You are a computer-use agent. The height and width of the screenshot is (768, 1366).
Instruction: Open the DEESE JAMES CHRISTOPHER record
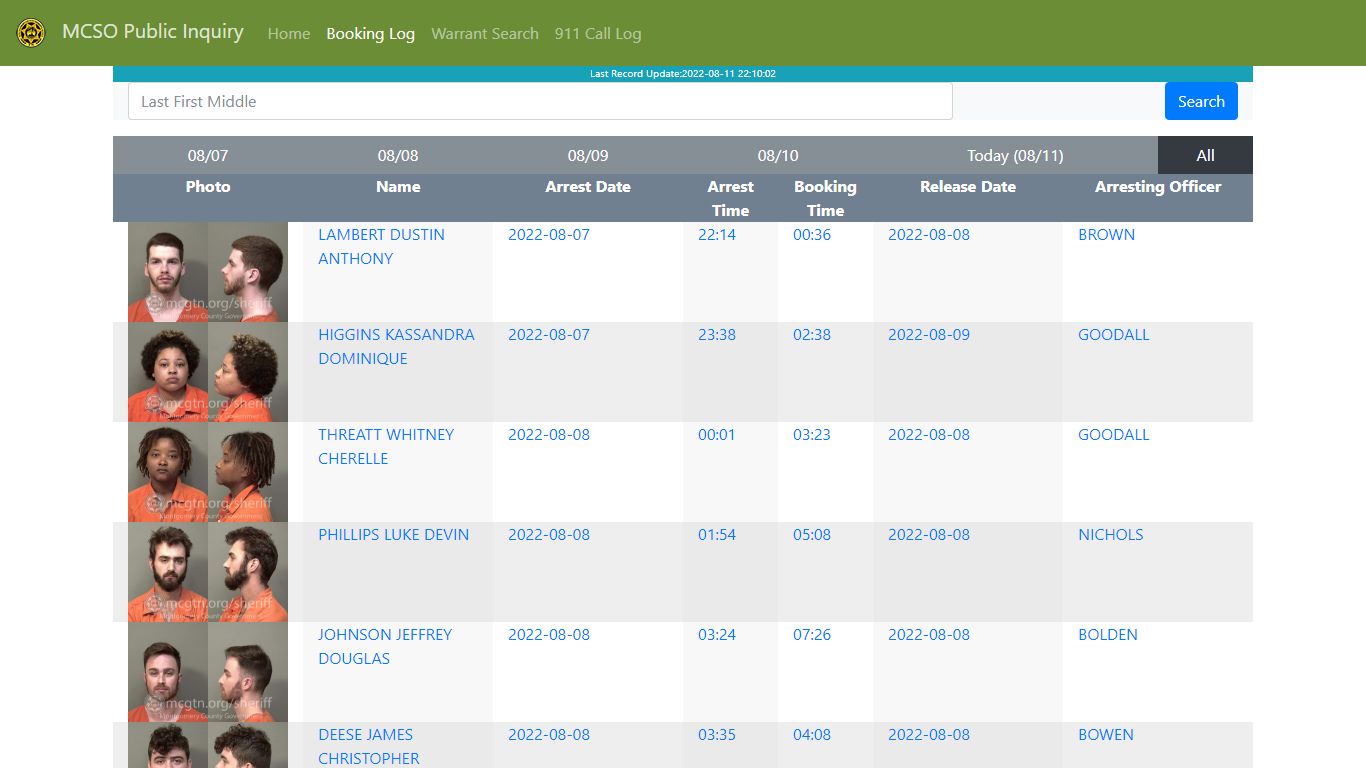click(x=369, y=746)
